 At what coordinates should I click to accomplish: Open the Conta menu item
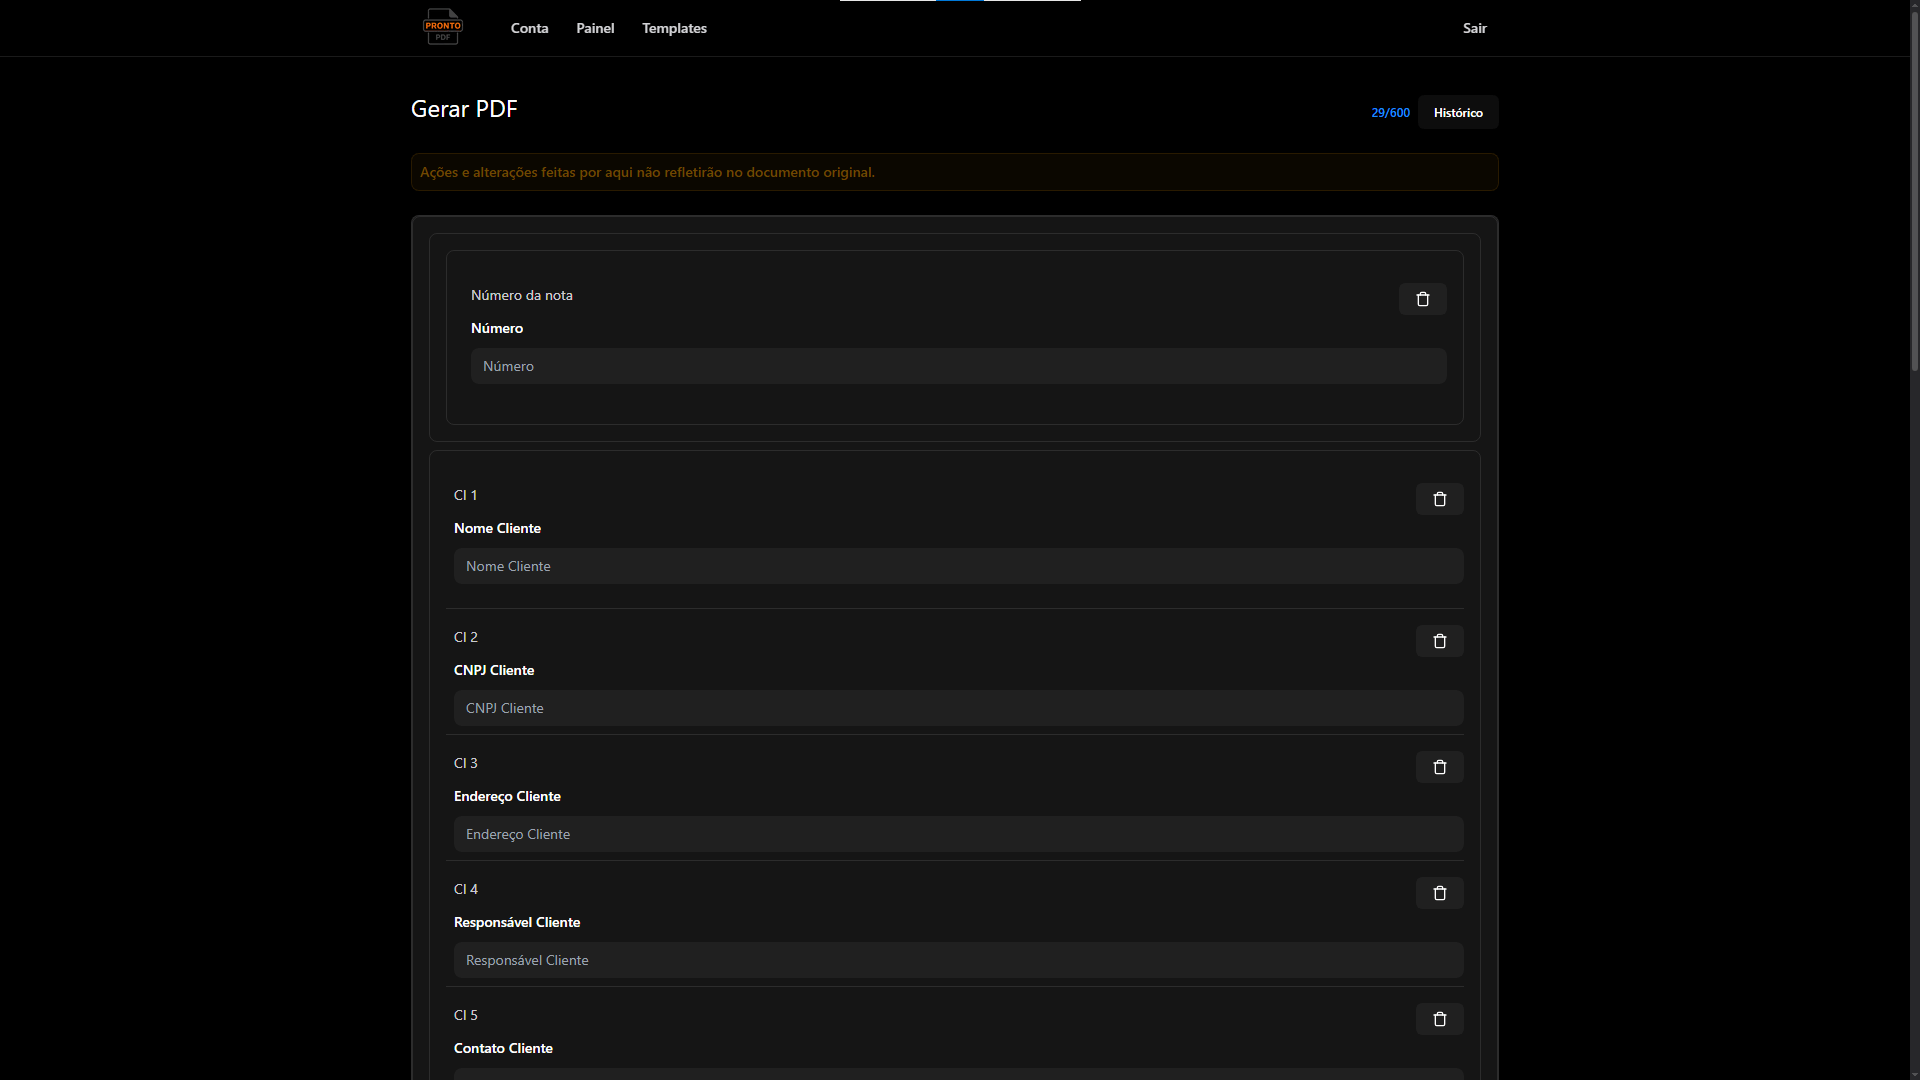click(x=529, y=28)
